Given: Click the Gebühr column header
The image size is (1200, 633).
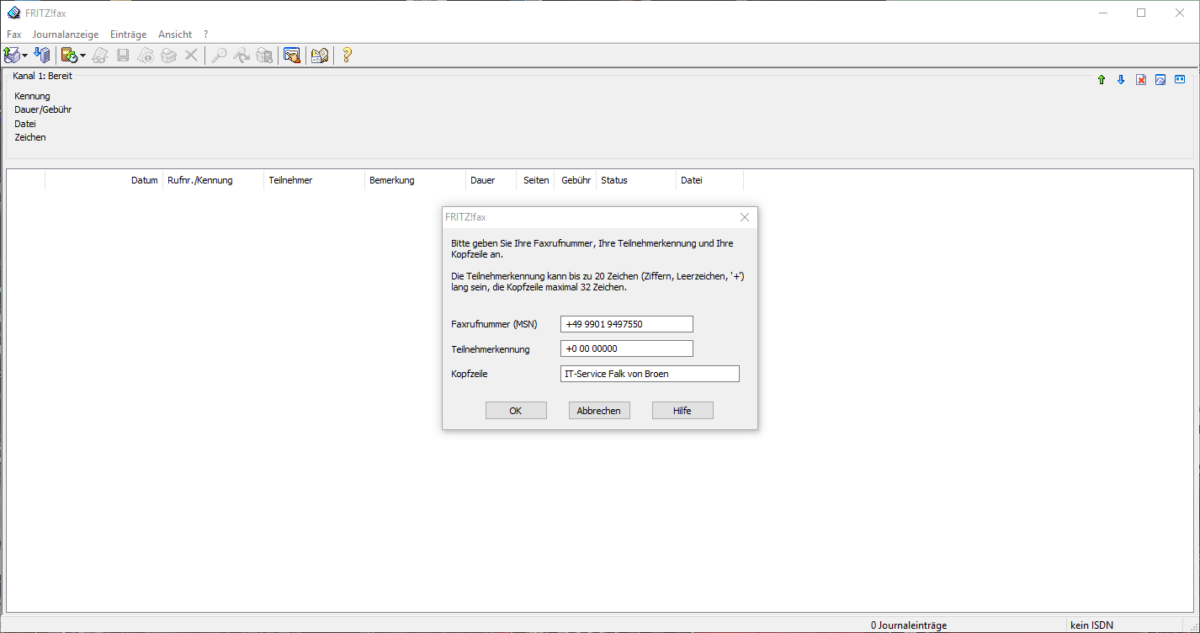Looking at the screenshot, I should [576, 180].
